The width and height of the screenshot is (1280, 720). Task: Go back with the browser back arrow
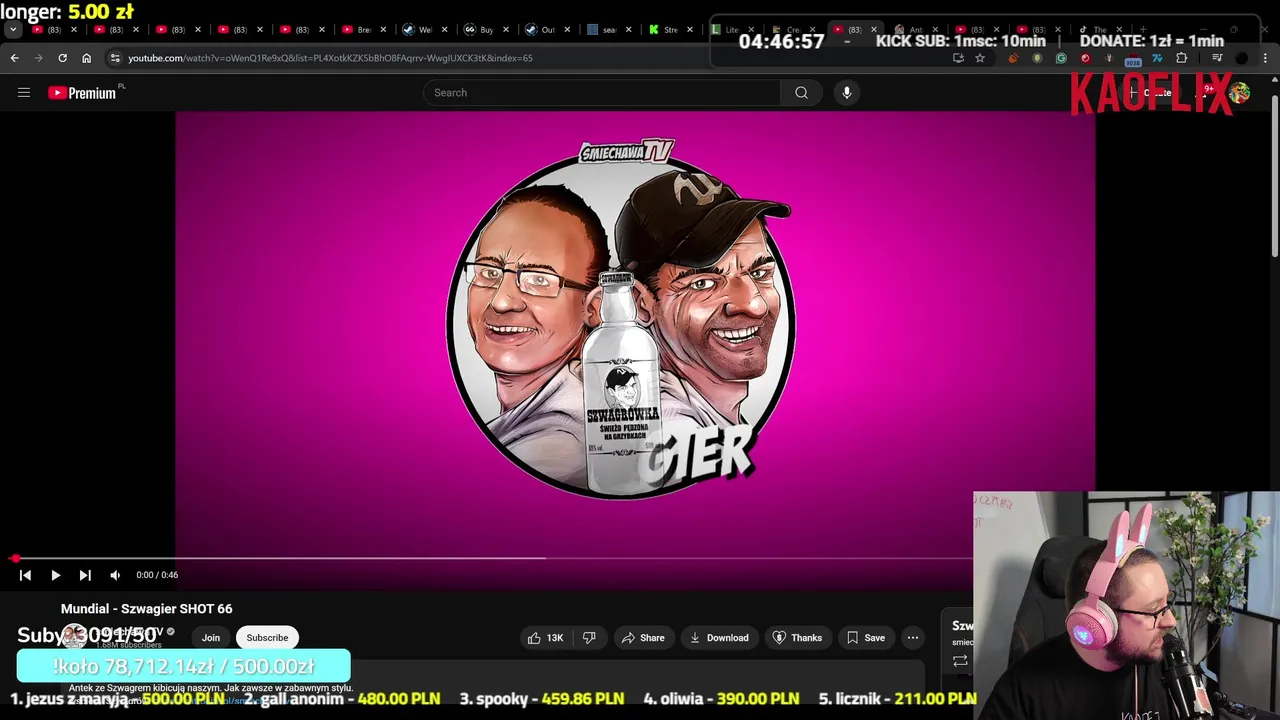pos(14,58)
